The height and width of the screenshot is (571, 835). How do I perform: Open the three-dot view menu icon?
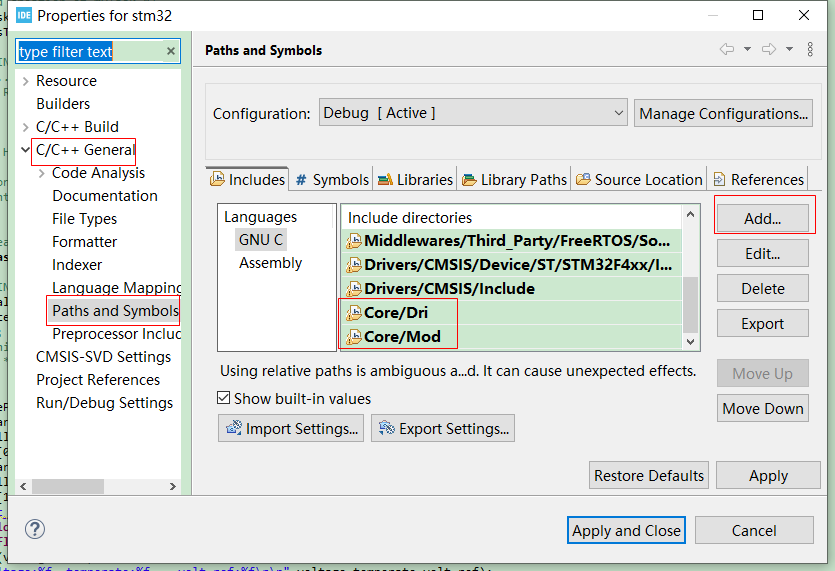810,50
